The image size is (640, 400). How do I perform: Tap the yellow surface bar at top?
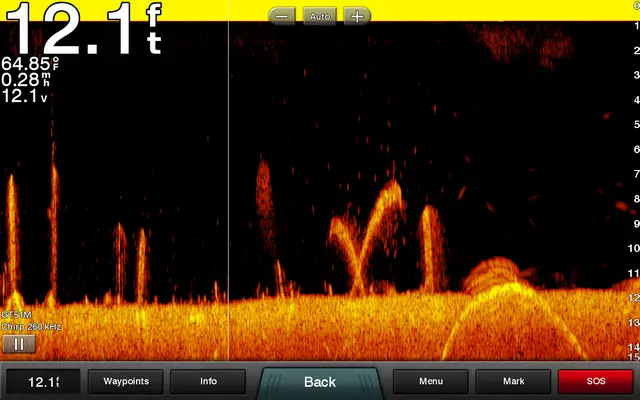coord(450,10)
